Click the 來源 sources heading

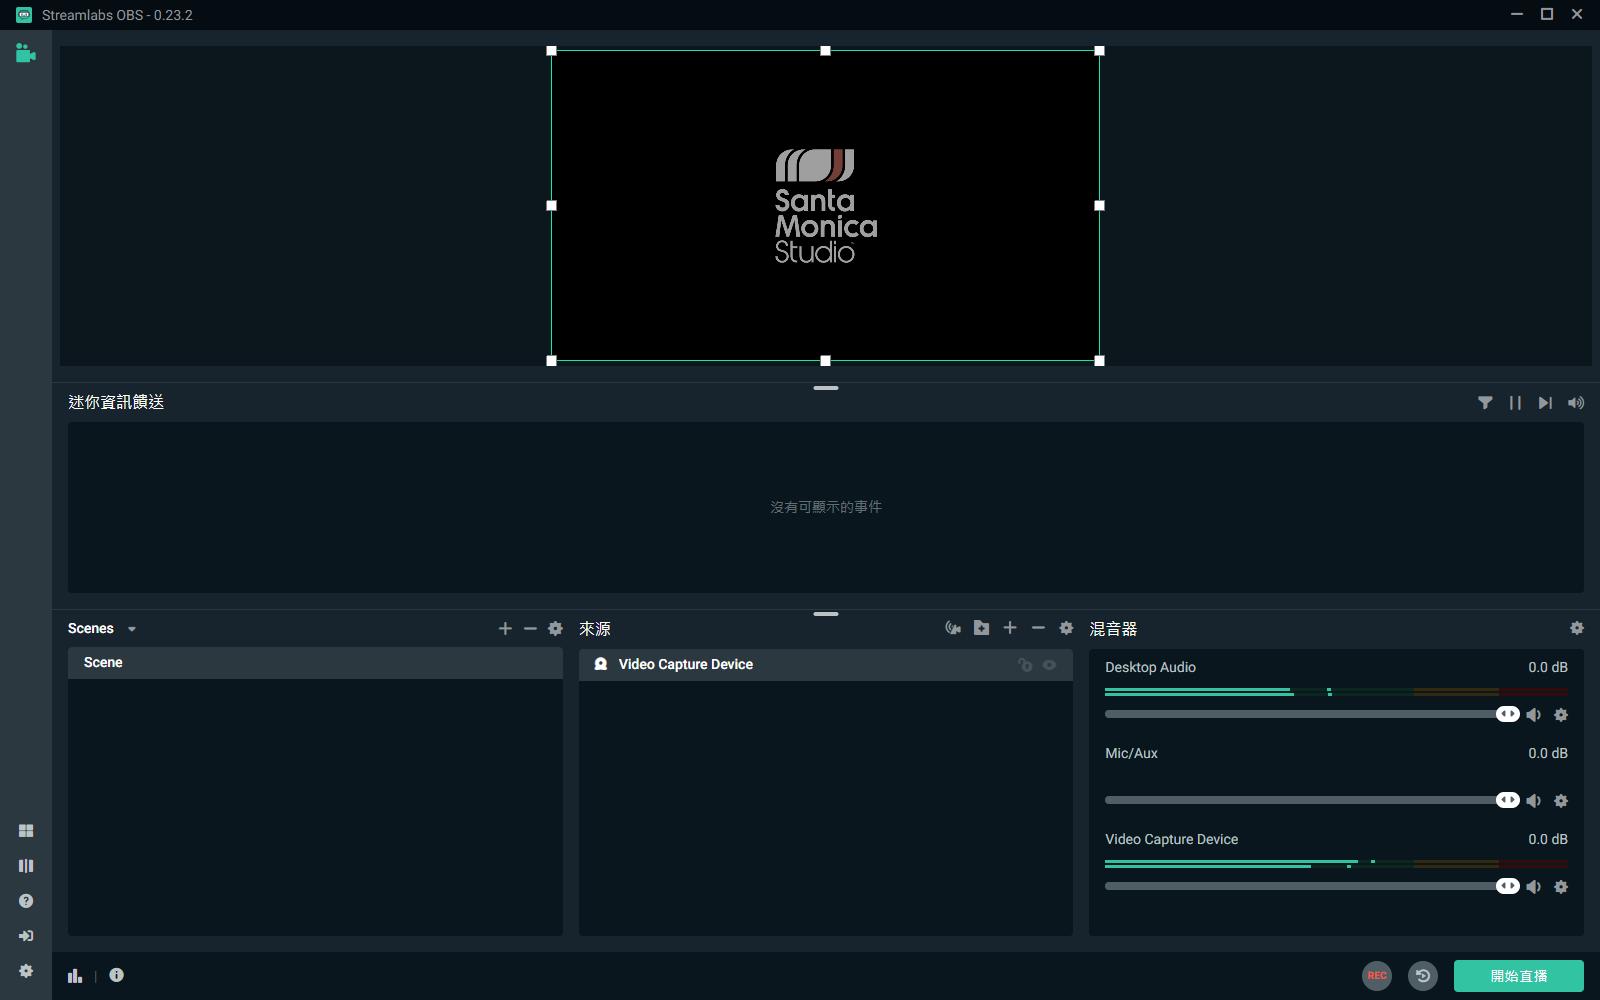click(x=595, y=629)
